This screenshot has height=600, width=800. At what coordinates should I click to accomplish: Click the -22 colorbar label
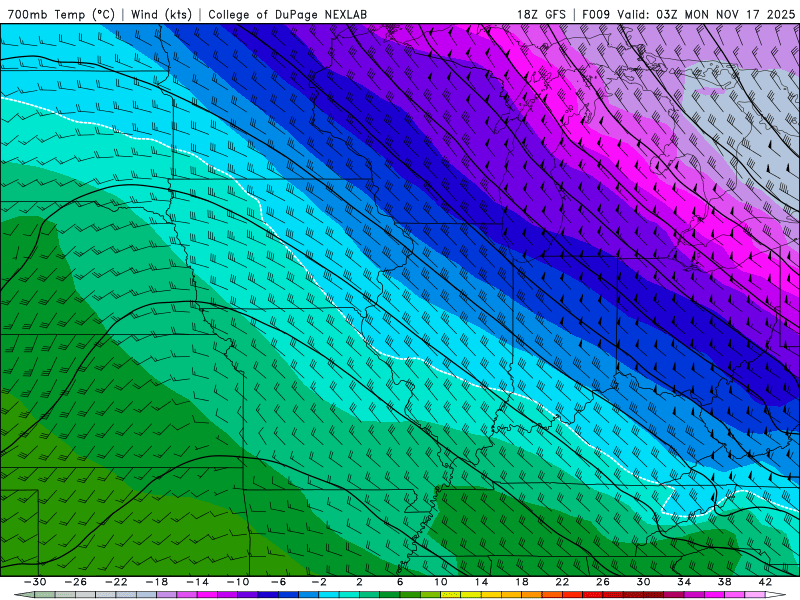tap(116, 582)
